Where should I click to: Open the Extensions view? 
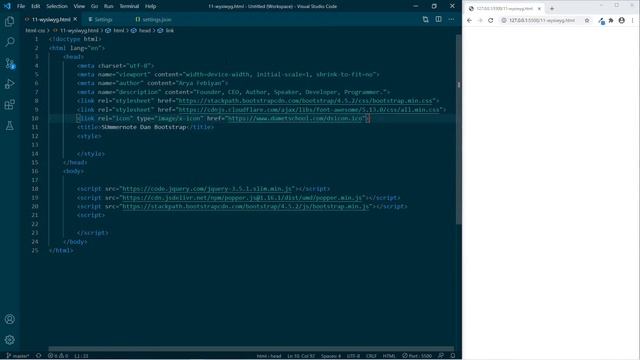pyautogui.click(x=10, y=105)
